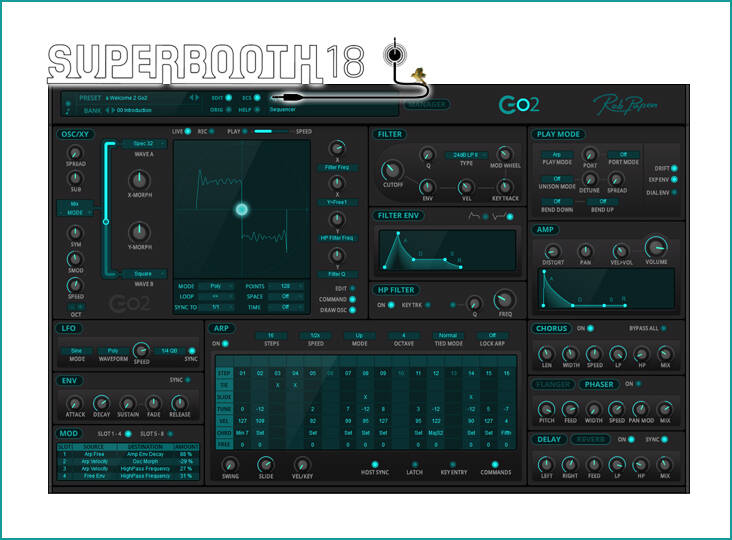Click the oscillator mix vertical slider handle

coord(106,222)
